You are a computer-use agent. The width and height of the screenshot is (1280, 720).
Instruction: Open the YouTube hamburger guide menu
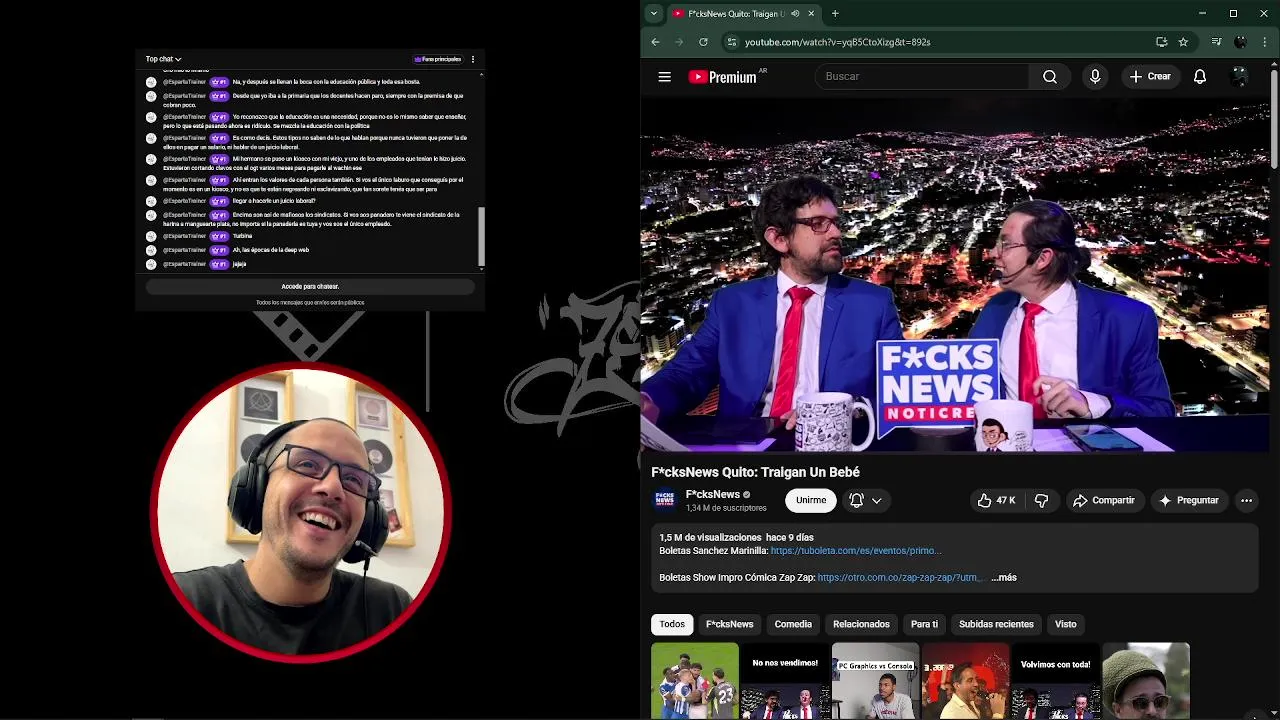point(664,76)
